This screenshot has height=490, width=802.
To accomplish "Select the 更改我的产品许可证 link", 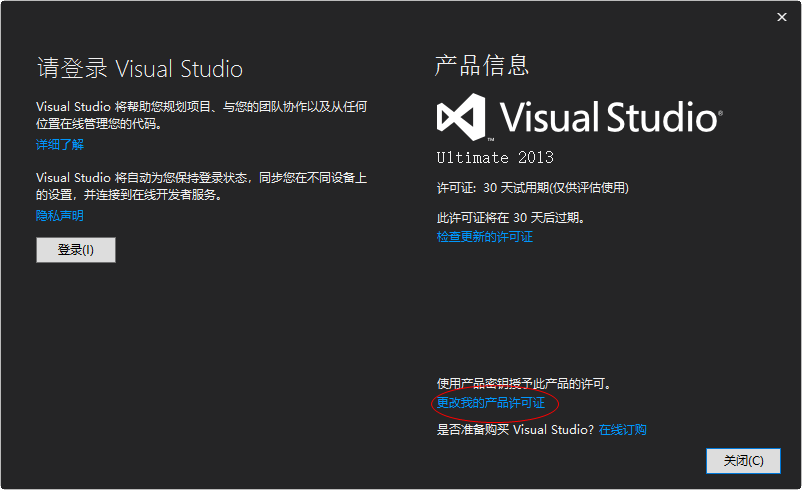I will [491, 403].
